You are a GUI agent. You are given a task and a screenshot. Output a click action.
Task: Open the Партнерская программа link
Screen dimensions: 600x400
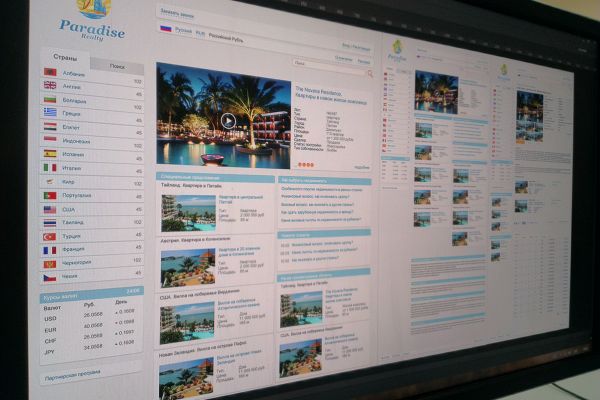coord(72,376)
